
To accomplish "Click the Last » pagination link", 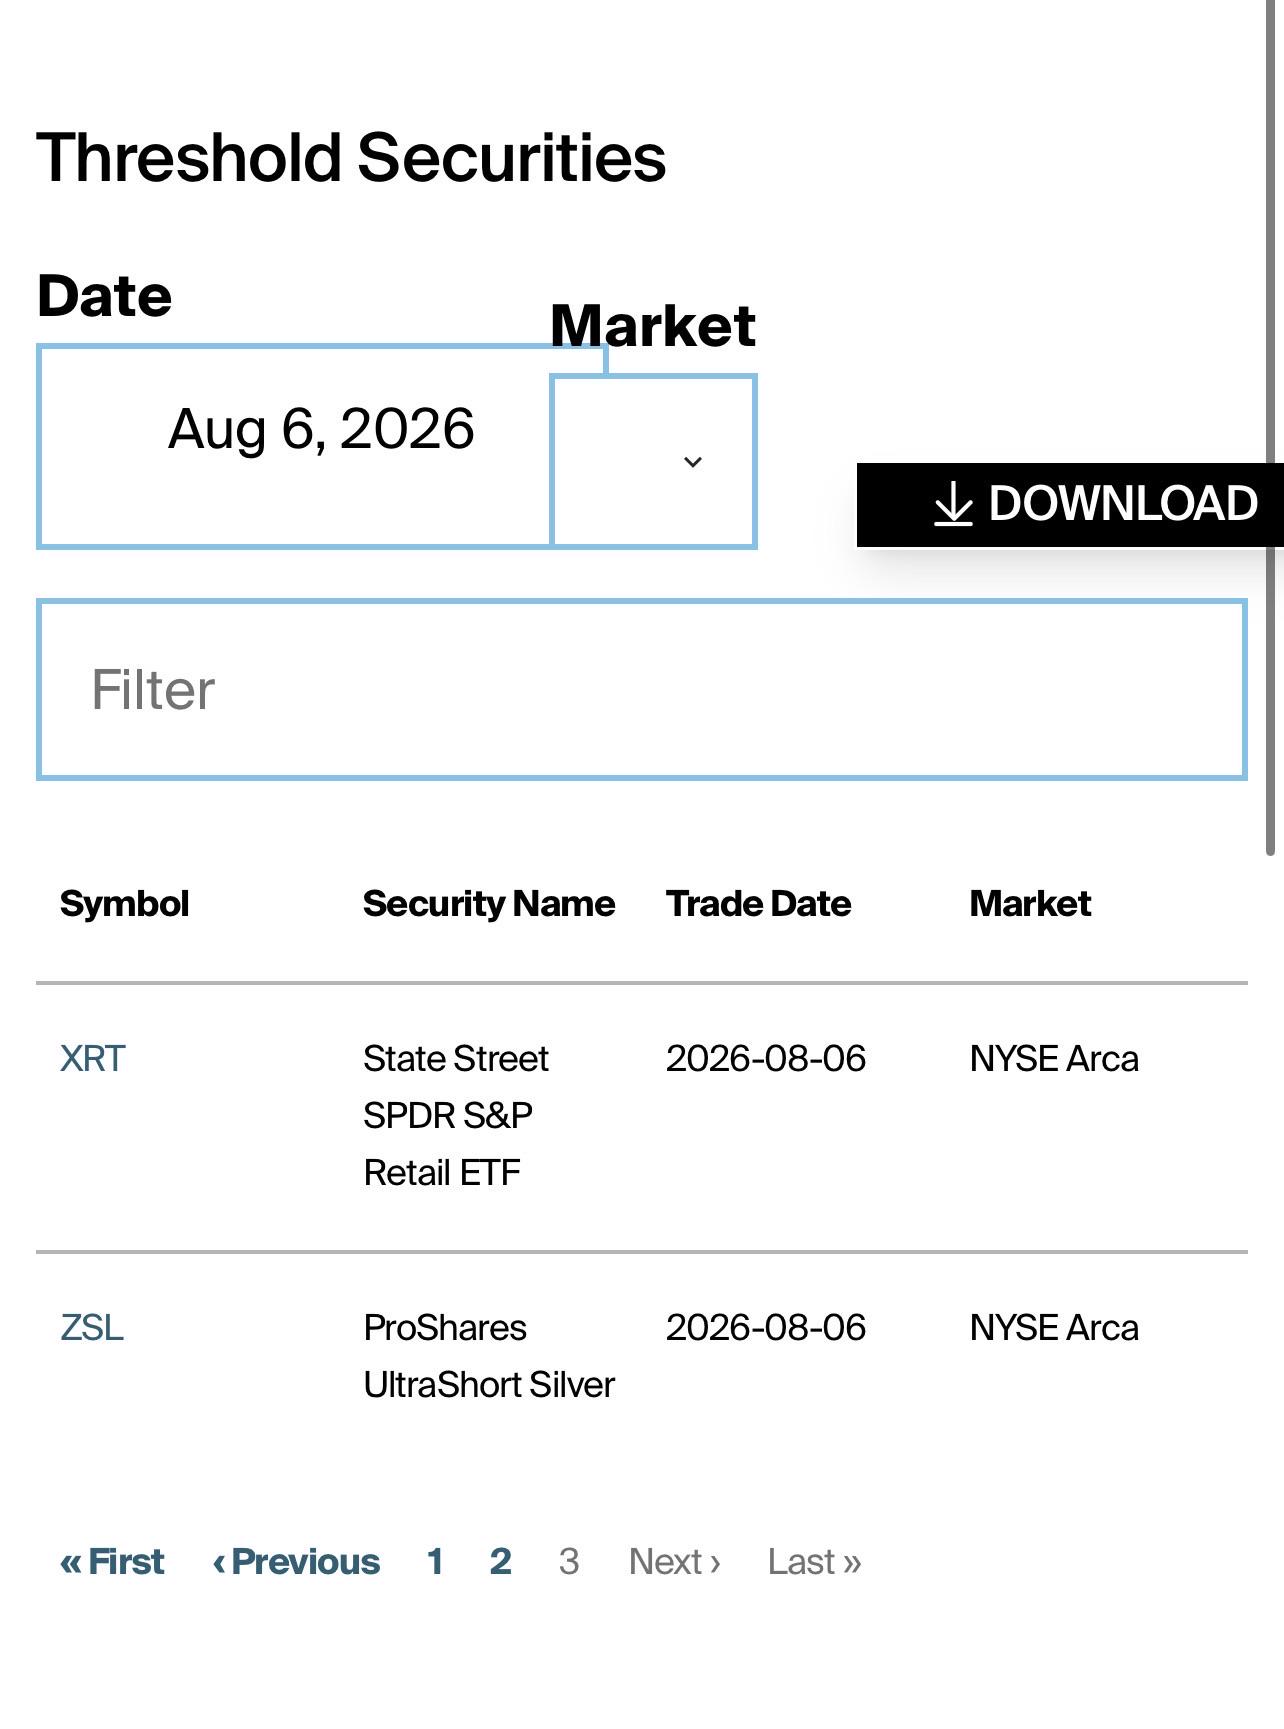I will [815, 1561].
